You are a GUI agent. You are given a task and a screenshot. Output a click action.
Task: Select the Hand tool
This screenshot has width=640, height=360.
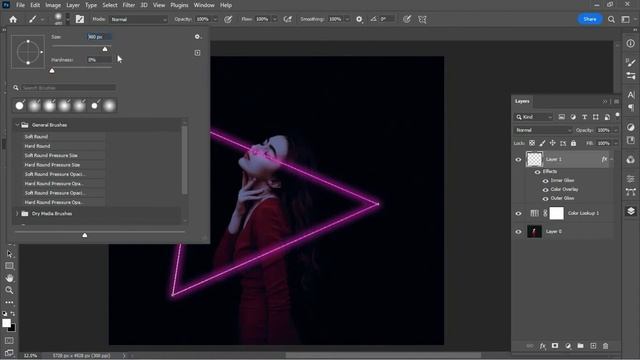[x=9, y=278]
